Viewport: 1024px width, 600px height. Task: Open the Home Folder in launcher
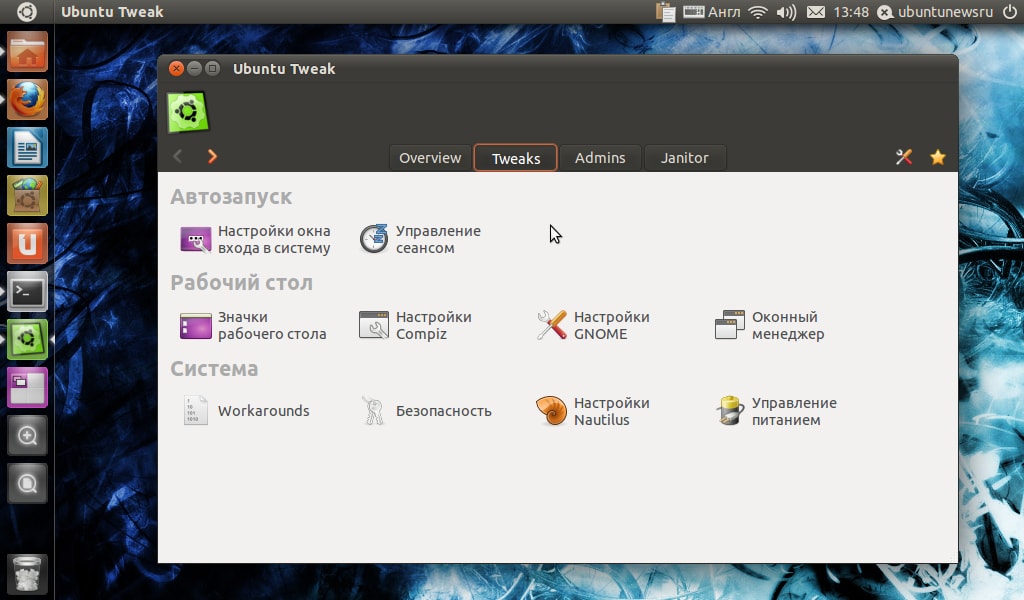[27, 52]
